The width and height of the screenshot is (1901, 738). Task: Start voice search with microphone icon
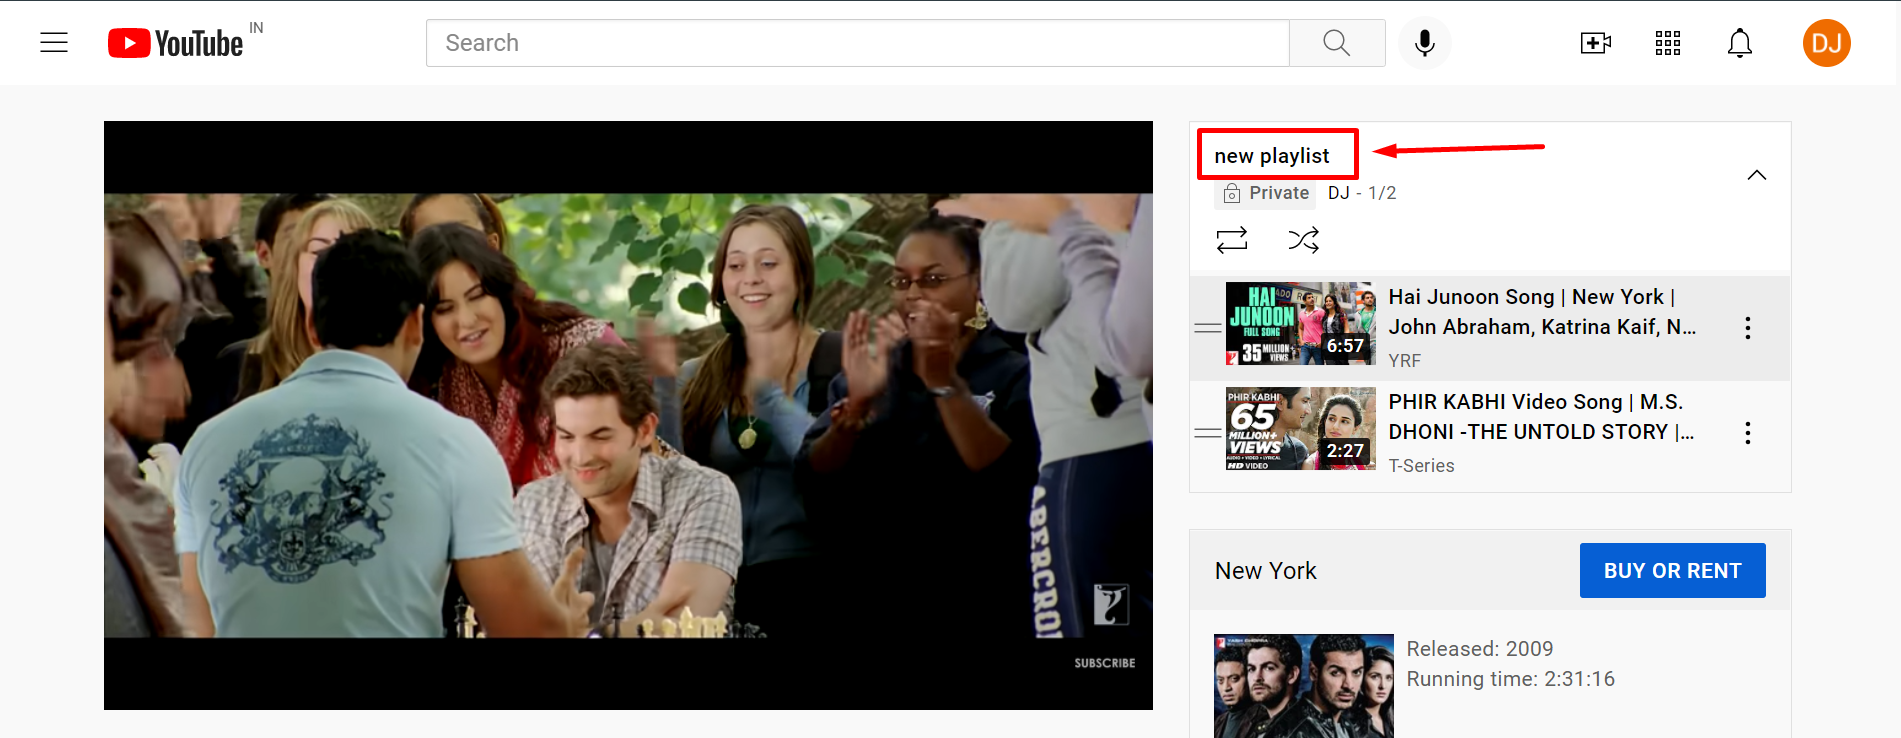pos(1425,43)
